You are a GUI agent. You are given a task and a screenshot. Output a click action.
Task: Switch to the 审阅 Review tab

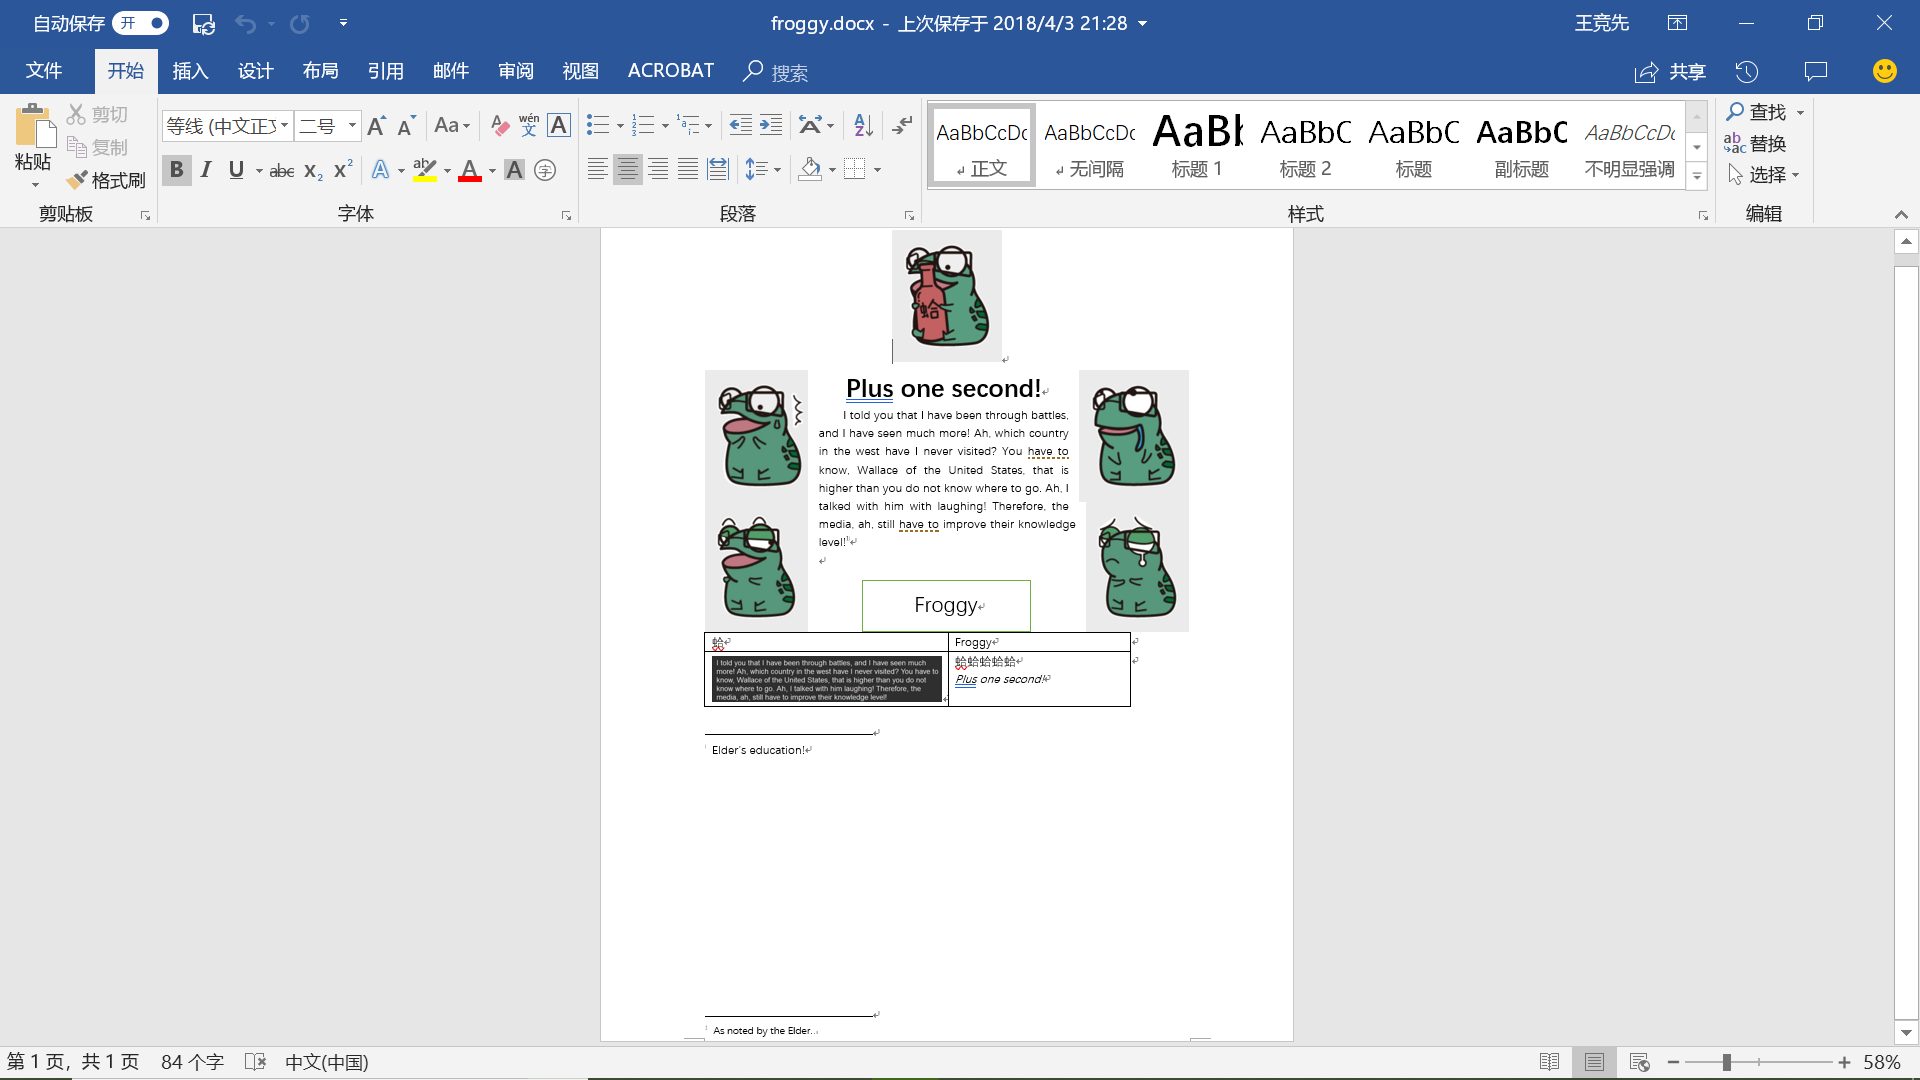click(x=515, y=71)
